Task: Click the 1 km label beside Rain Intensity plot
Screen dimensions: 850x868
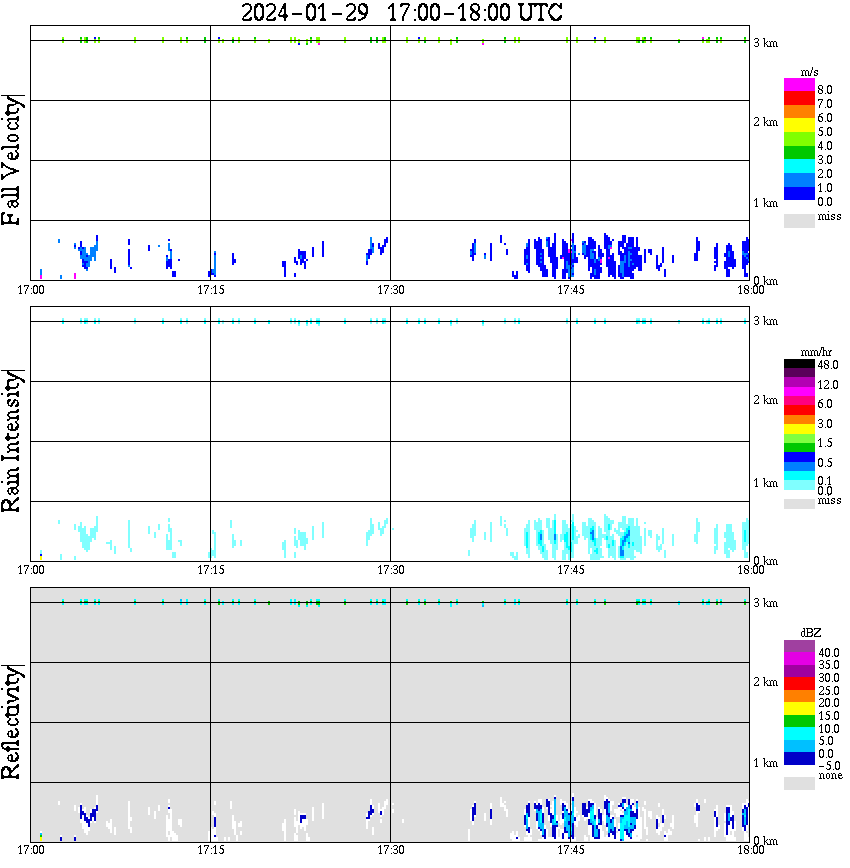Action: coord(765,483)
